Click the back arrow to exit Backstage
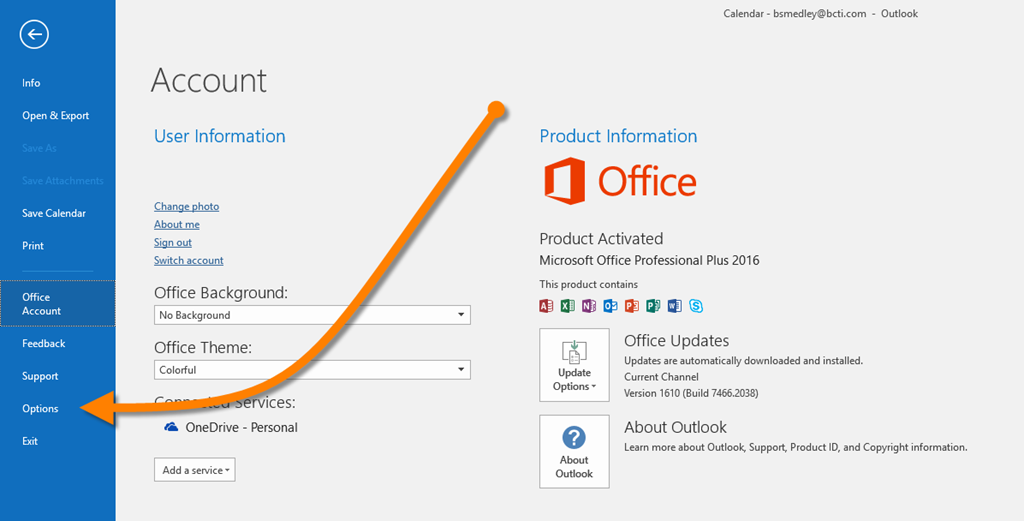The width and height of the screenshot is (1024, 521). click(34, 35)
